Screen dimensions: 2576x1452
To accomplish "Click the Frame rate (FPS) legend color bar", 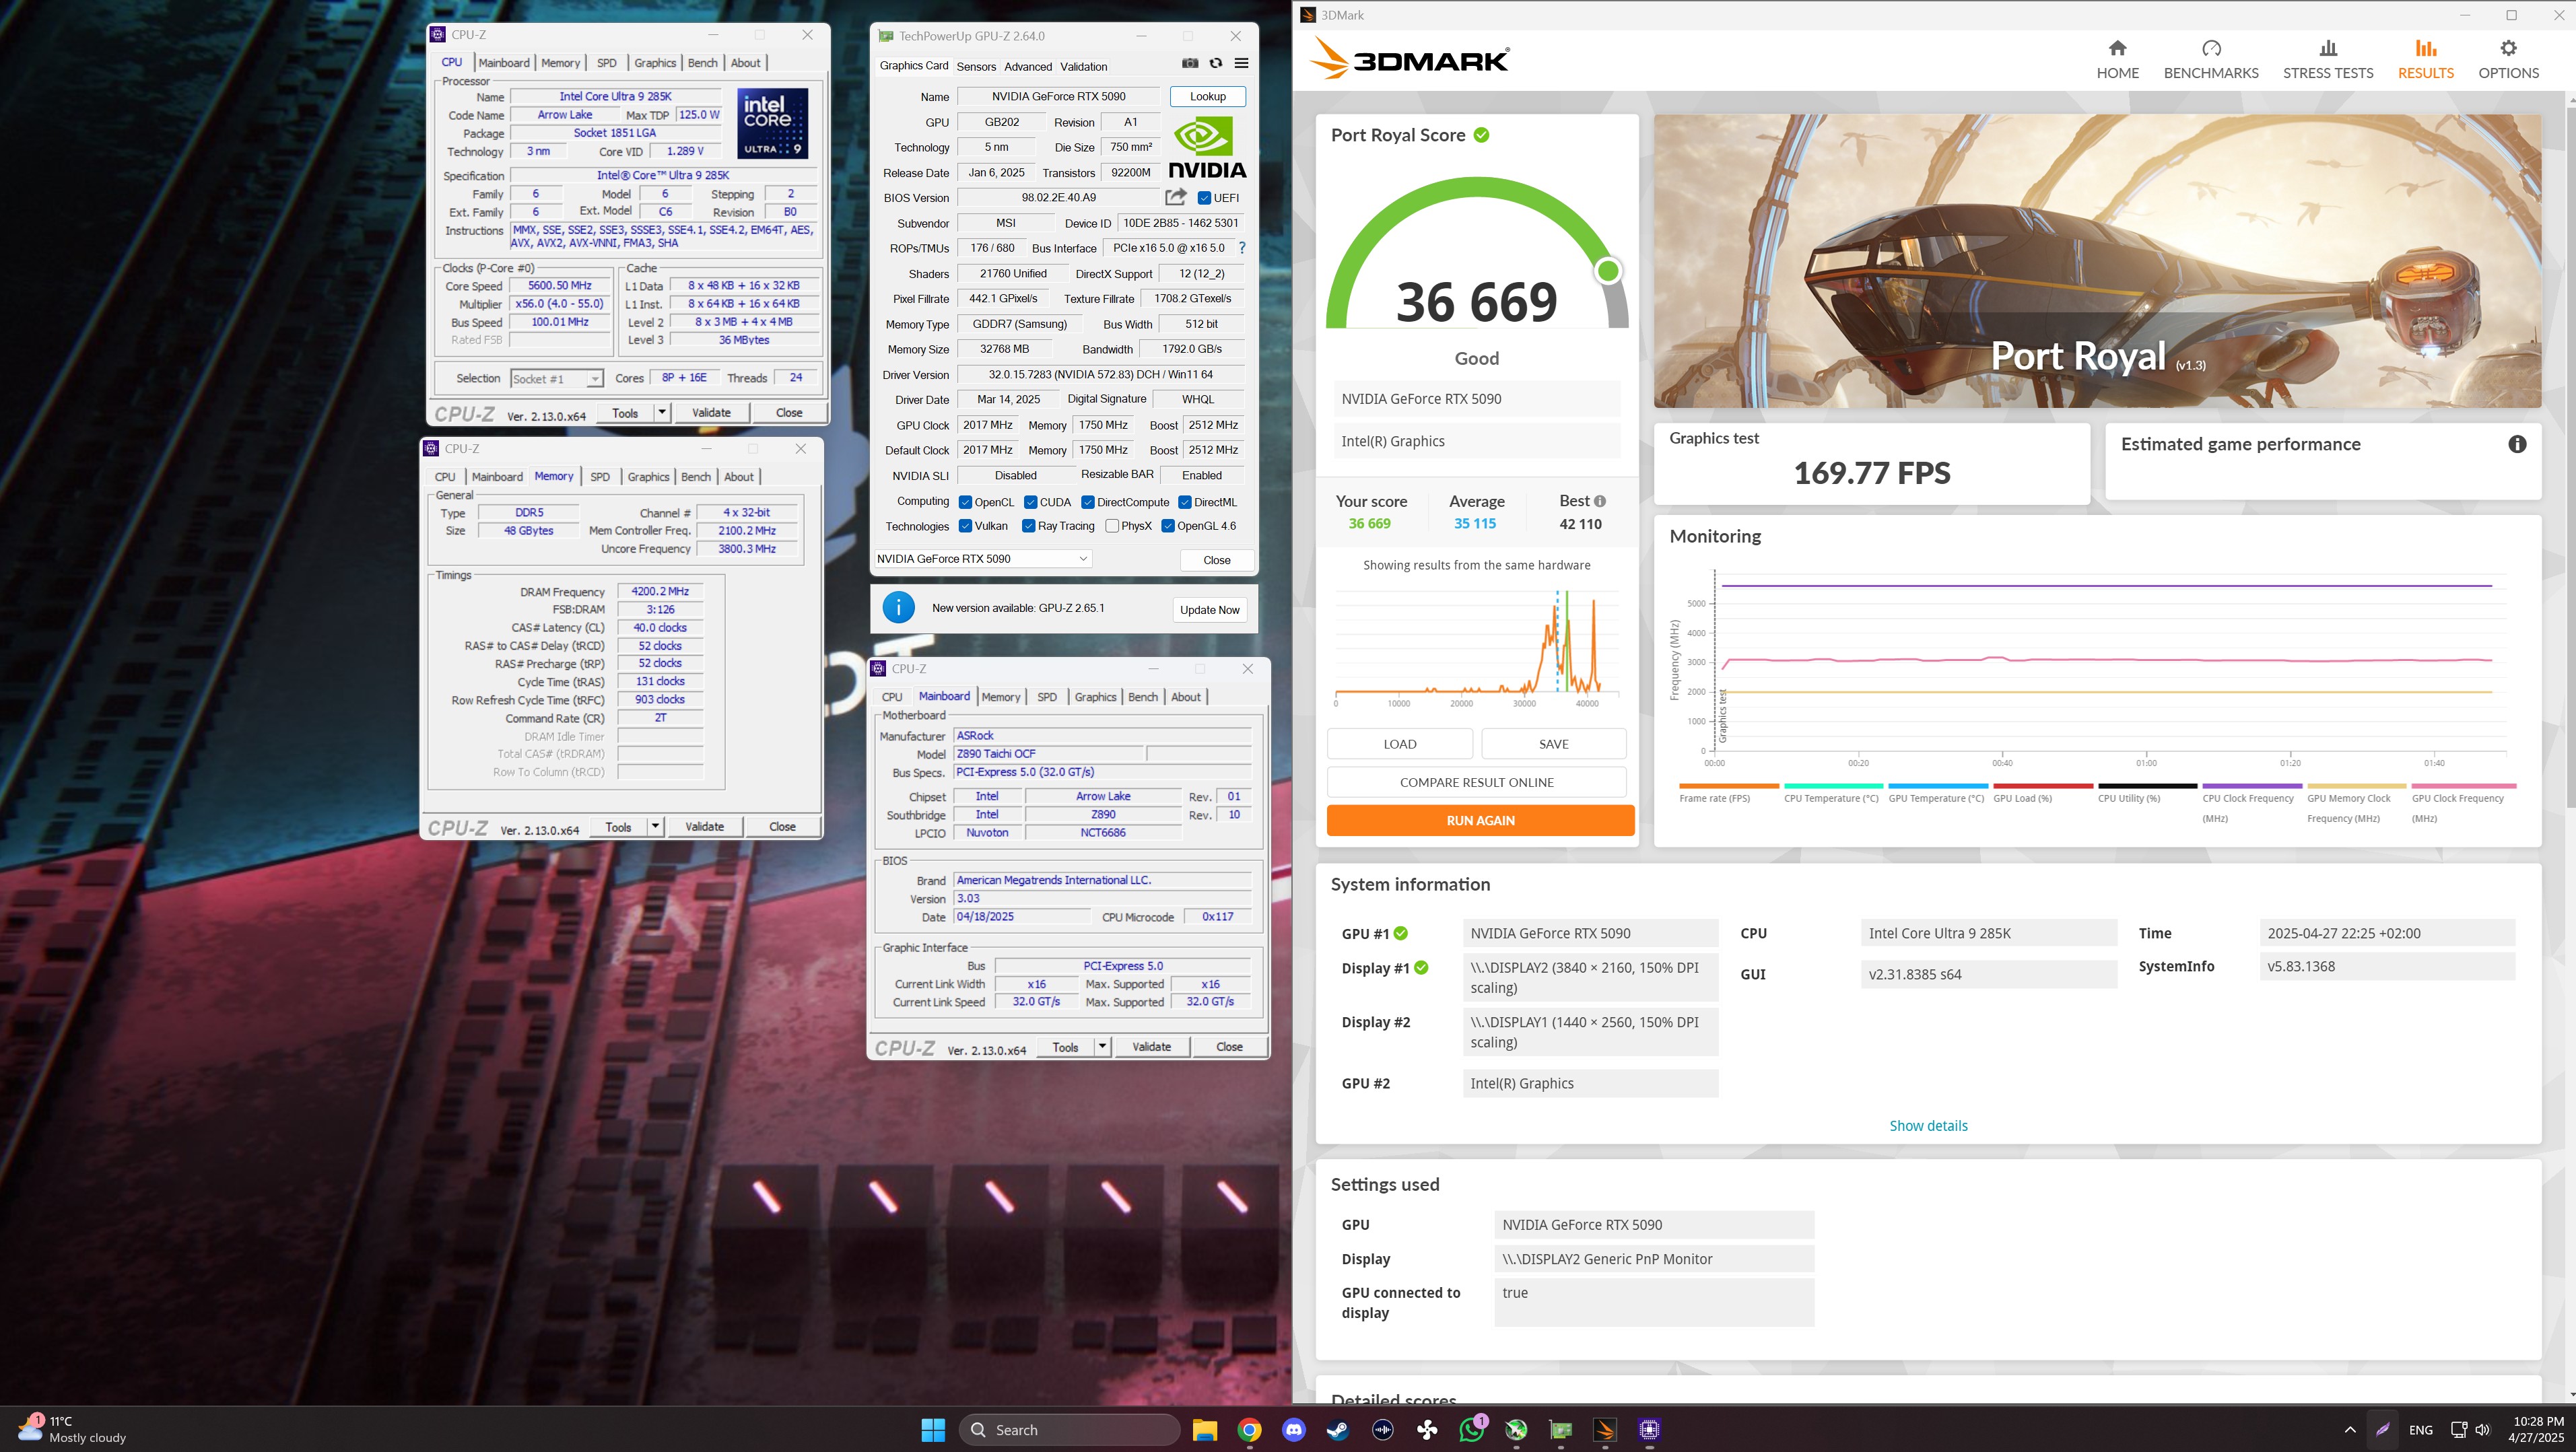I will pos(1729,786).
